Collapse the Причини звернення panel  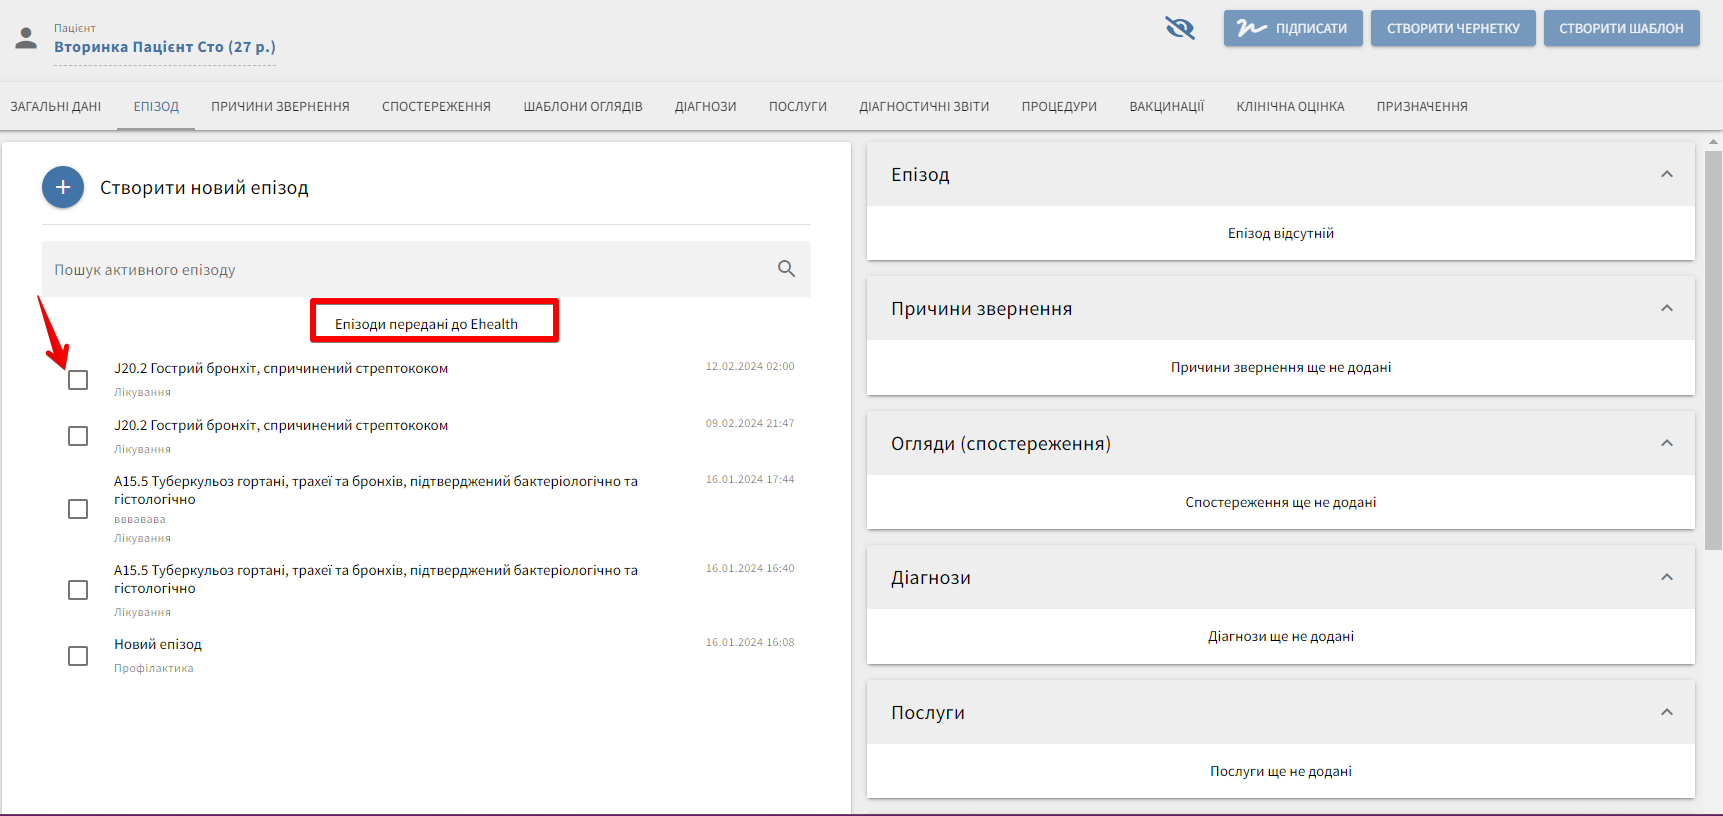pos(1666,308)
